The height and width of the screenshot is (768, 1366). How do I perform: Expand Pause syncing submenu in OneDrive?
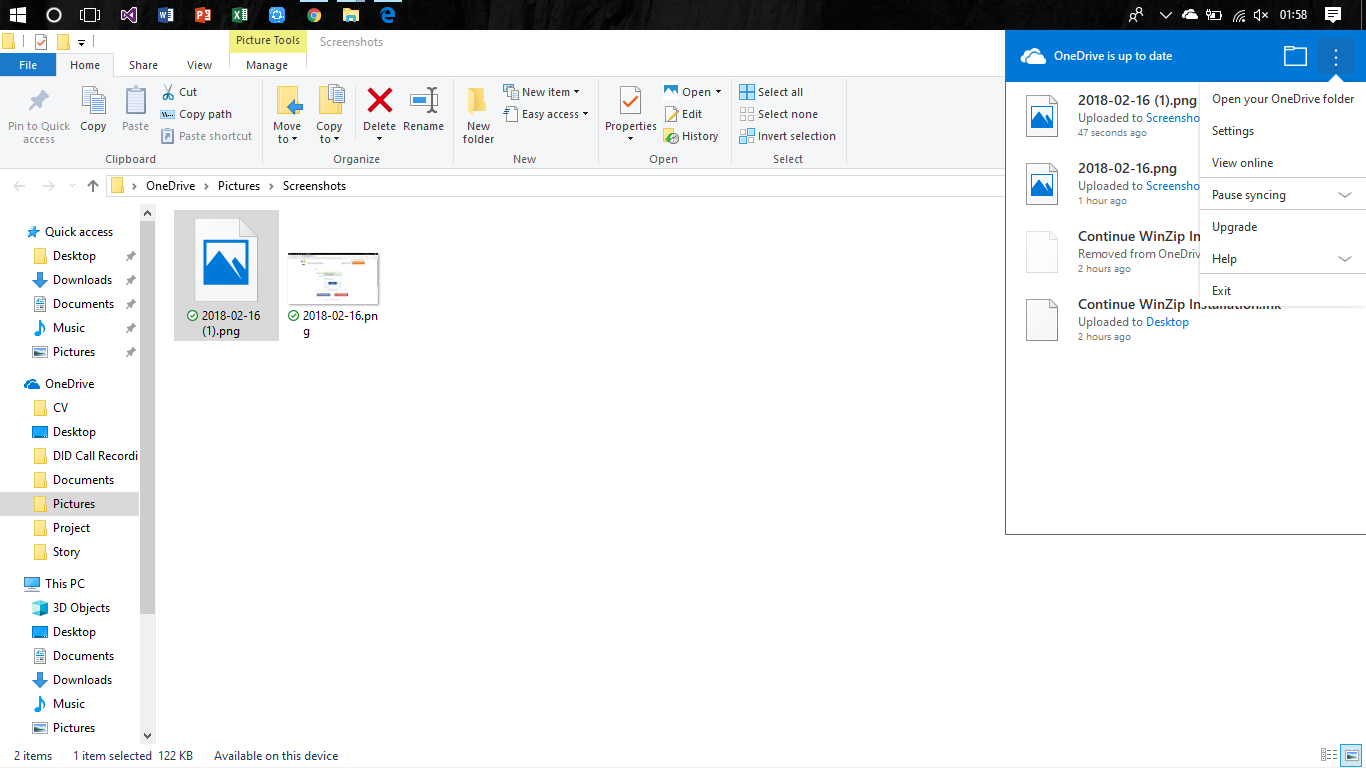pos(1345,195)
